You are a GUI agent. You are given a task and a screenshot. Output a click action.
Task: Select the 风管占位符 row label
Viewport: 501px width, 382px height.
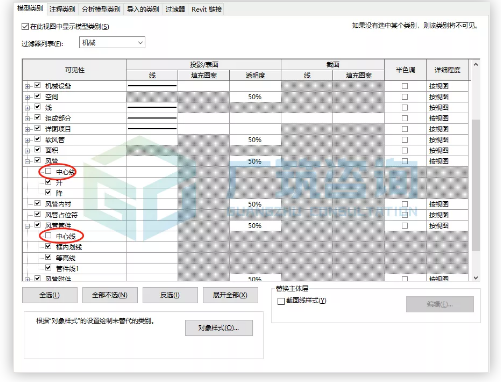point(61,215)
